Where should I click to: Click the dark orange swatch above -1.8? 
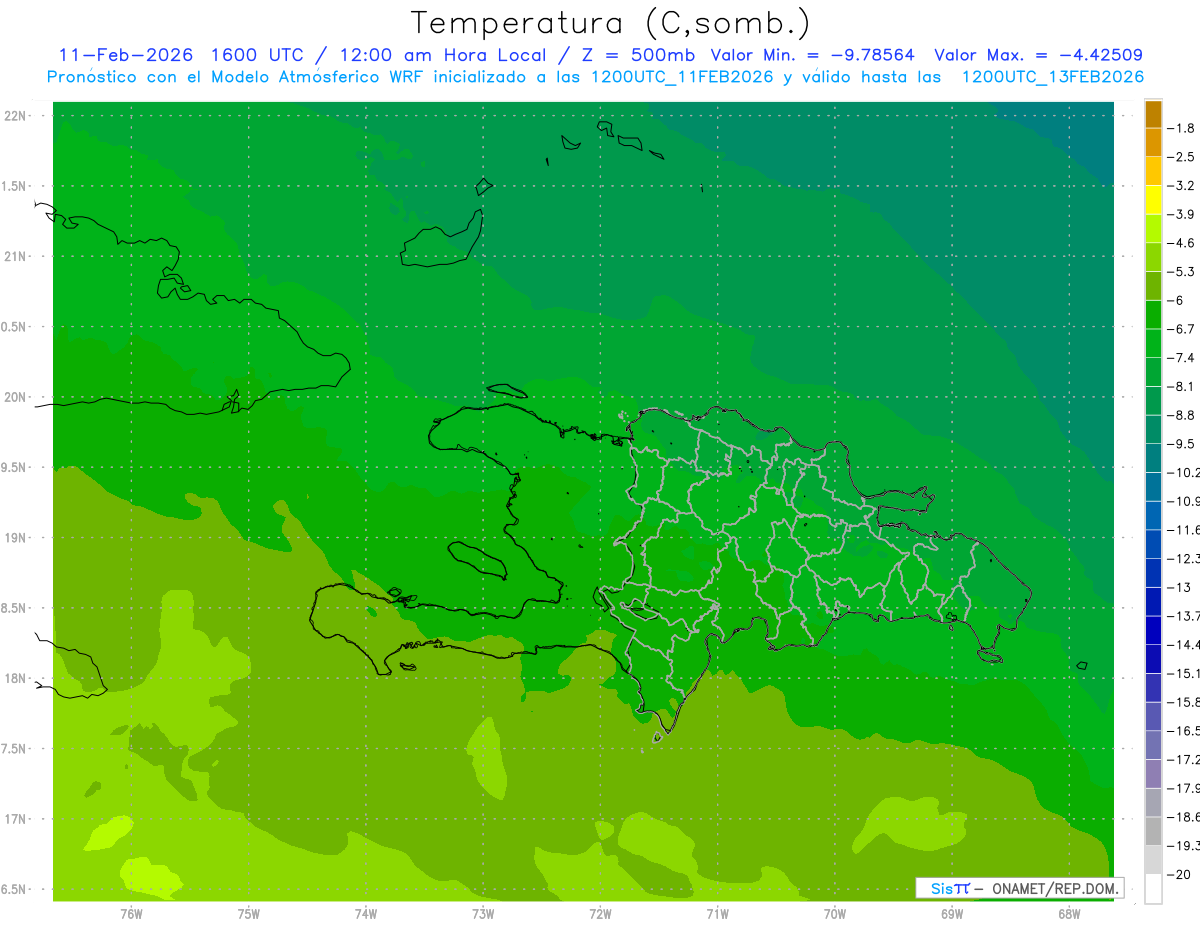coord(1153,115)
